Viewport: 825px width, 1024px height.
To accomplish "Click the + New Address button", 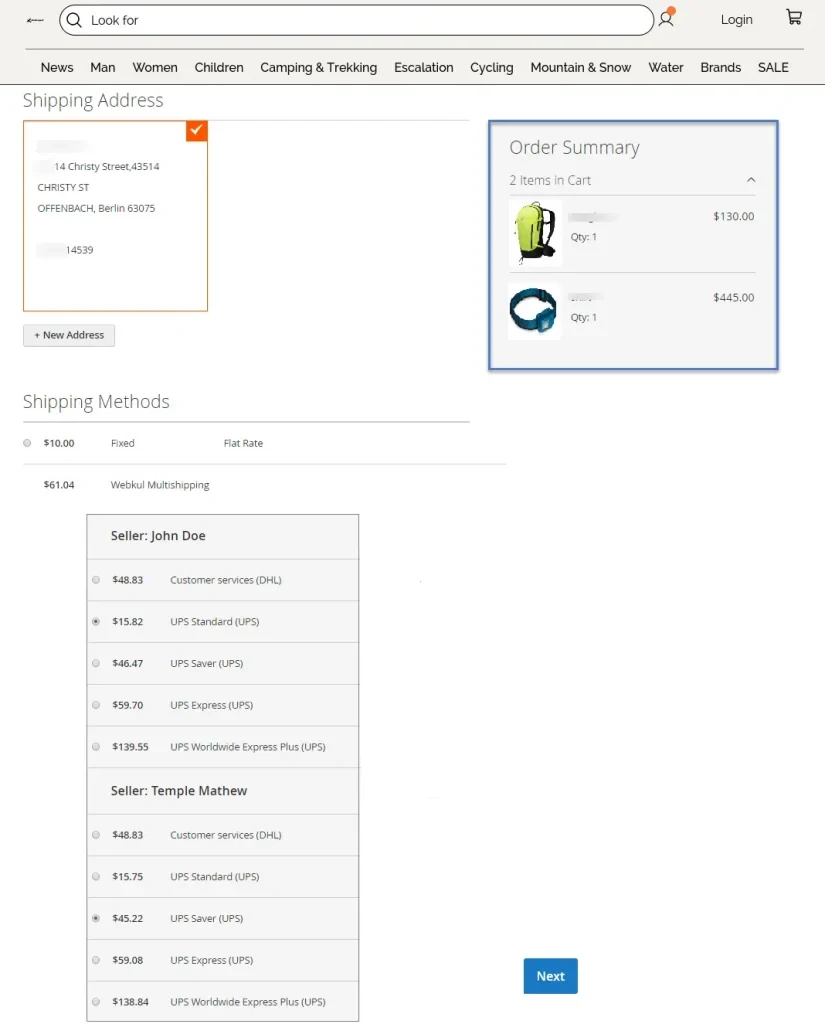I will click(69, 335).
